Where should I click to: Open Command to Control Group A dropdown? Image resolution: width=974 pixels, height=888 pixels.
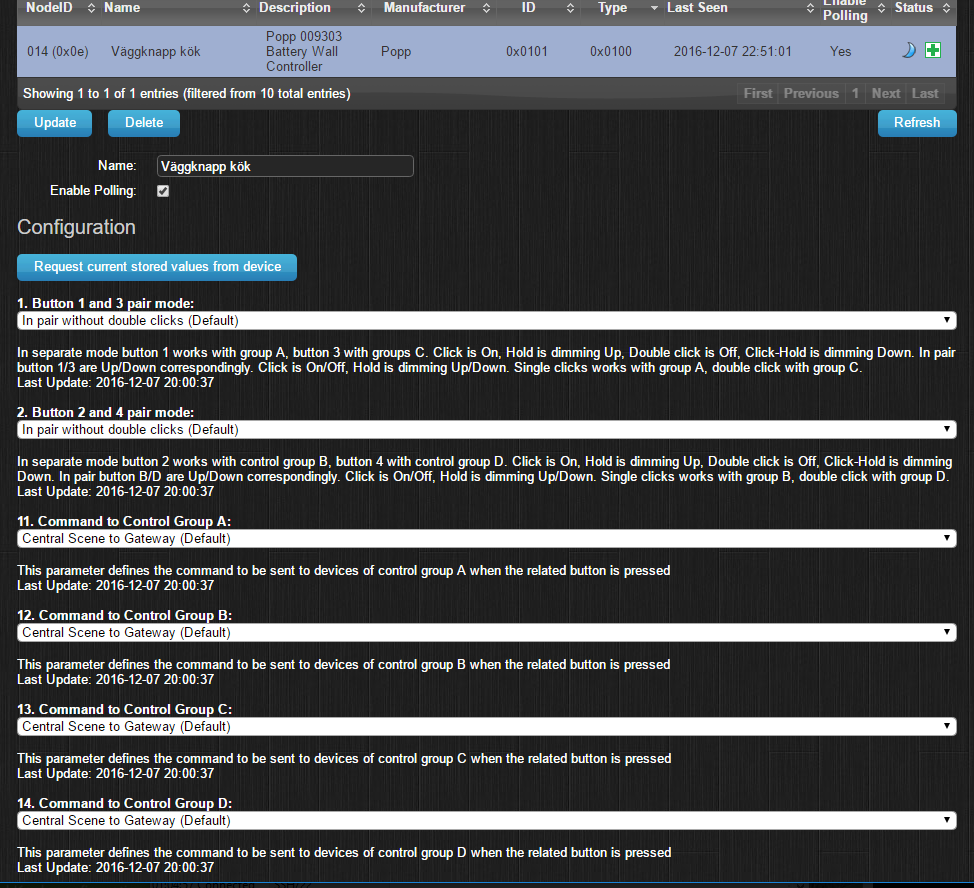point(486,538)
